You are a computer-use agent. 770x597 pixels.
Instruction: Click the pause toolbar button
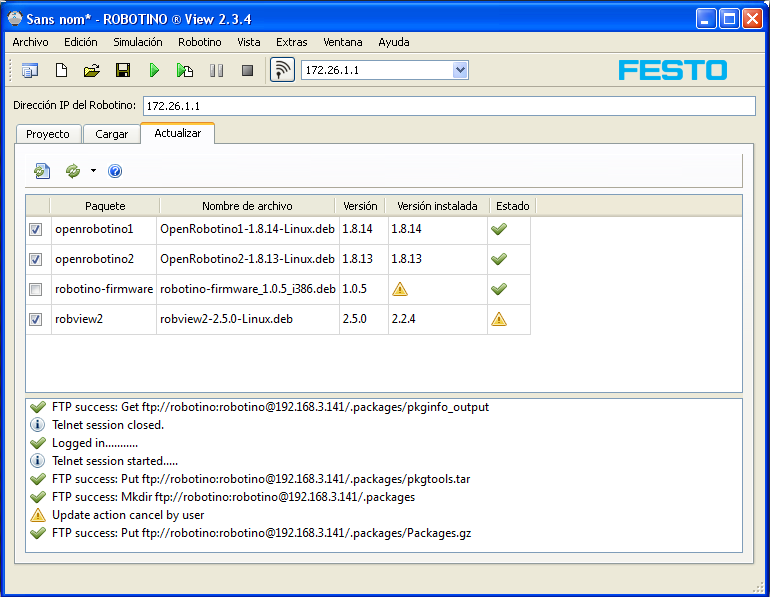(x=216, y=70)
